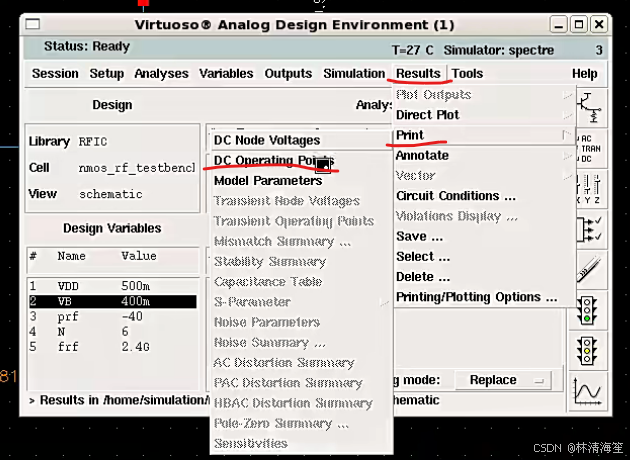Open the window menu box in title bar

click(x=33, y=25)
